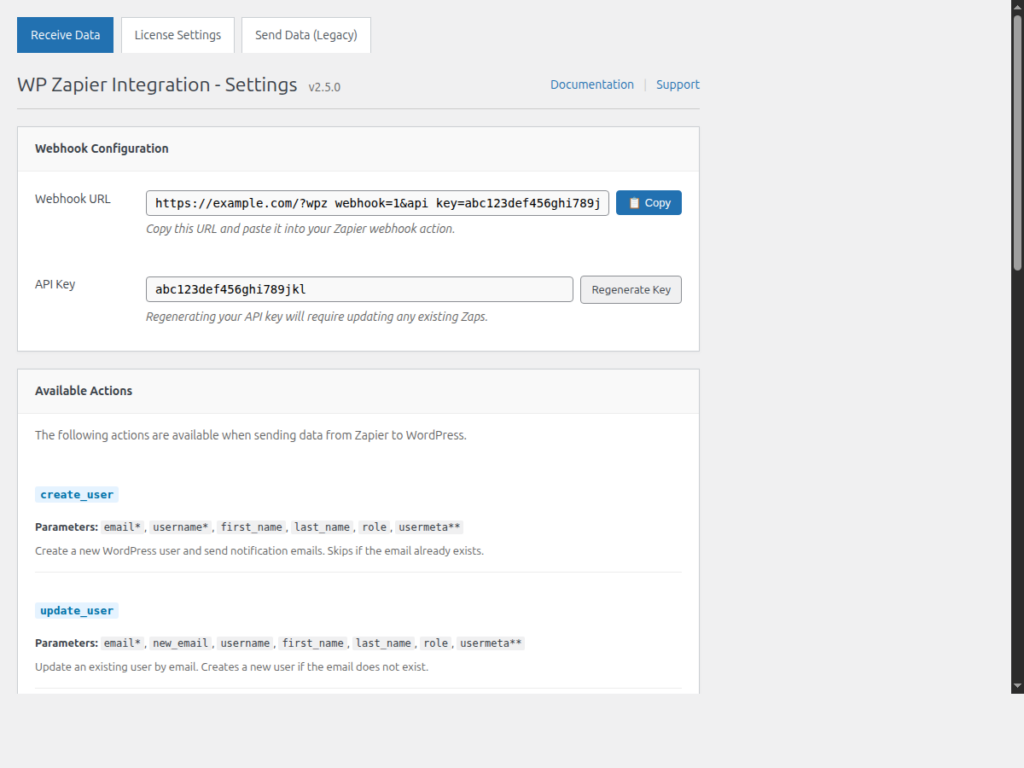Open the Documentation link
This screenshot has width=1024, height=768.
coord(592,85)
